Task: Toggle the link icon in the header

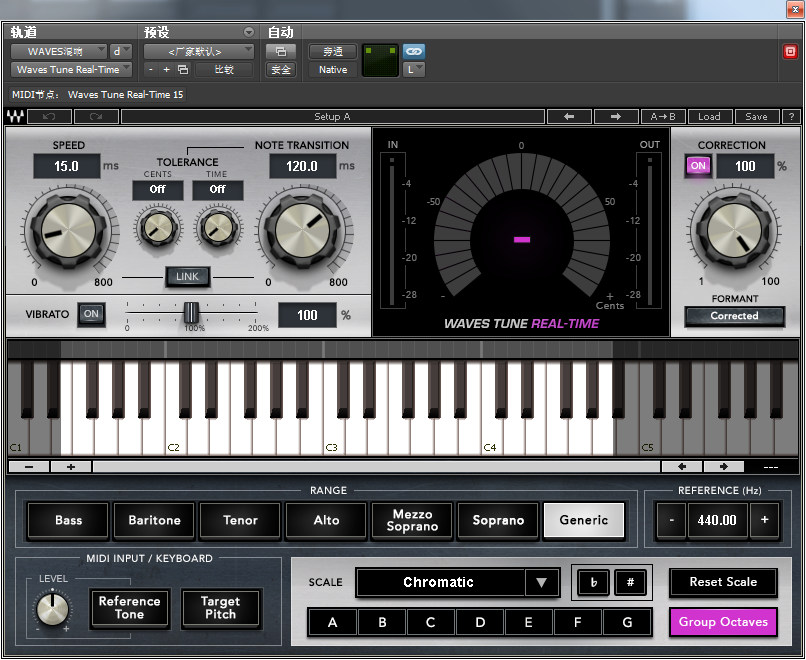Action: (414, 51)
